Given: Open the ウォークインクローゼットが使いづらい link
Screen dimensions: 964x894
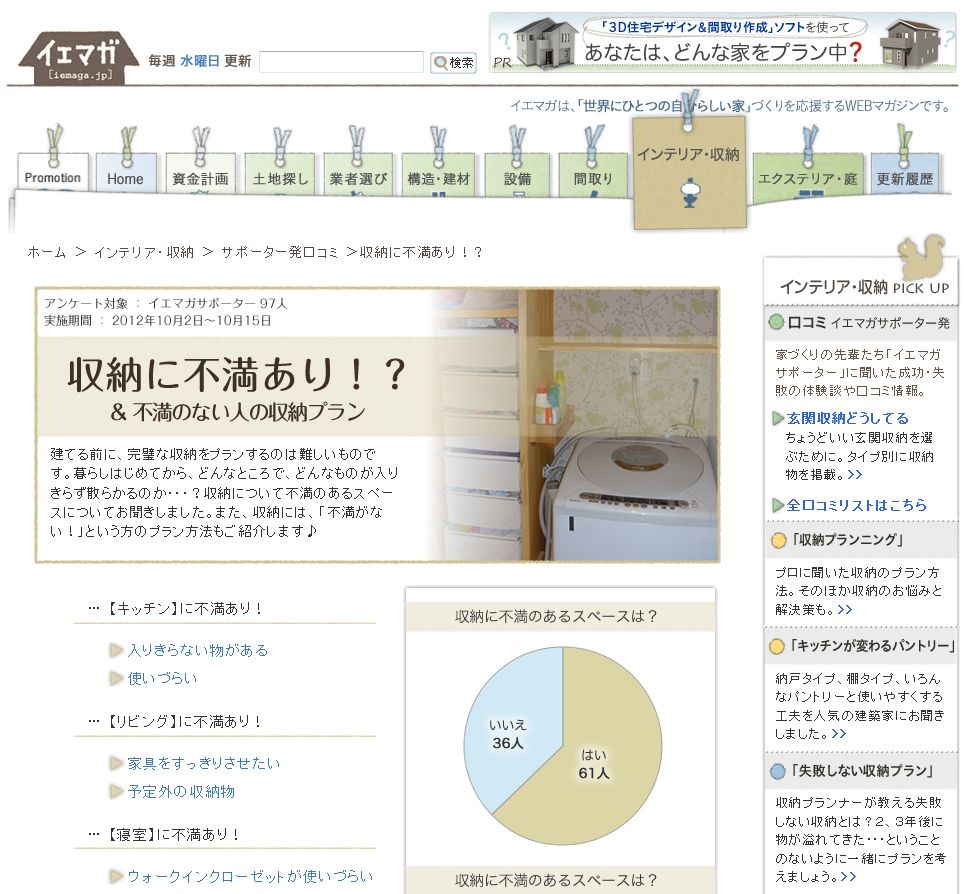Looking at the screenshot, I should [x=250, y=876].
